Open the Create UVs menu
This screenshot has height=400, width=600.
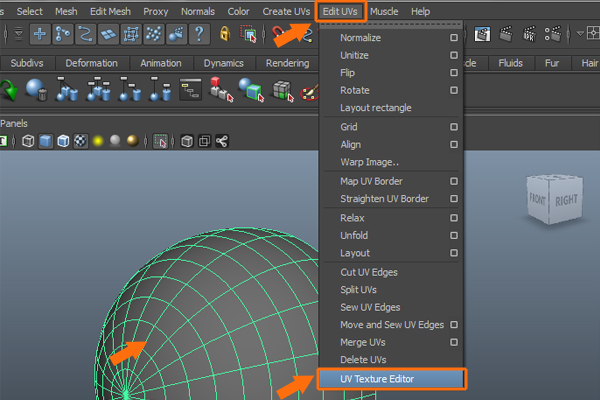(x=286, y=11)
